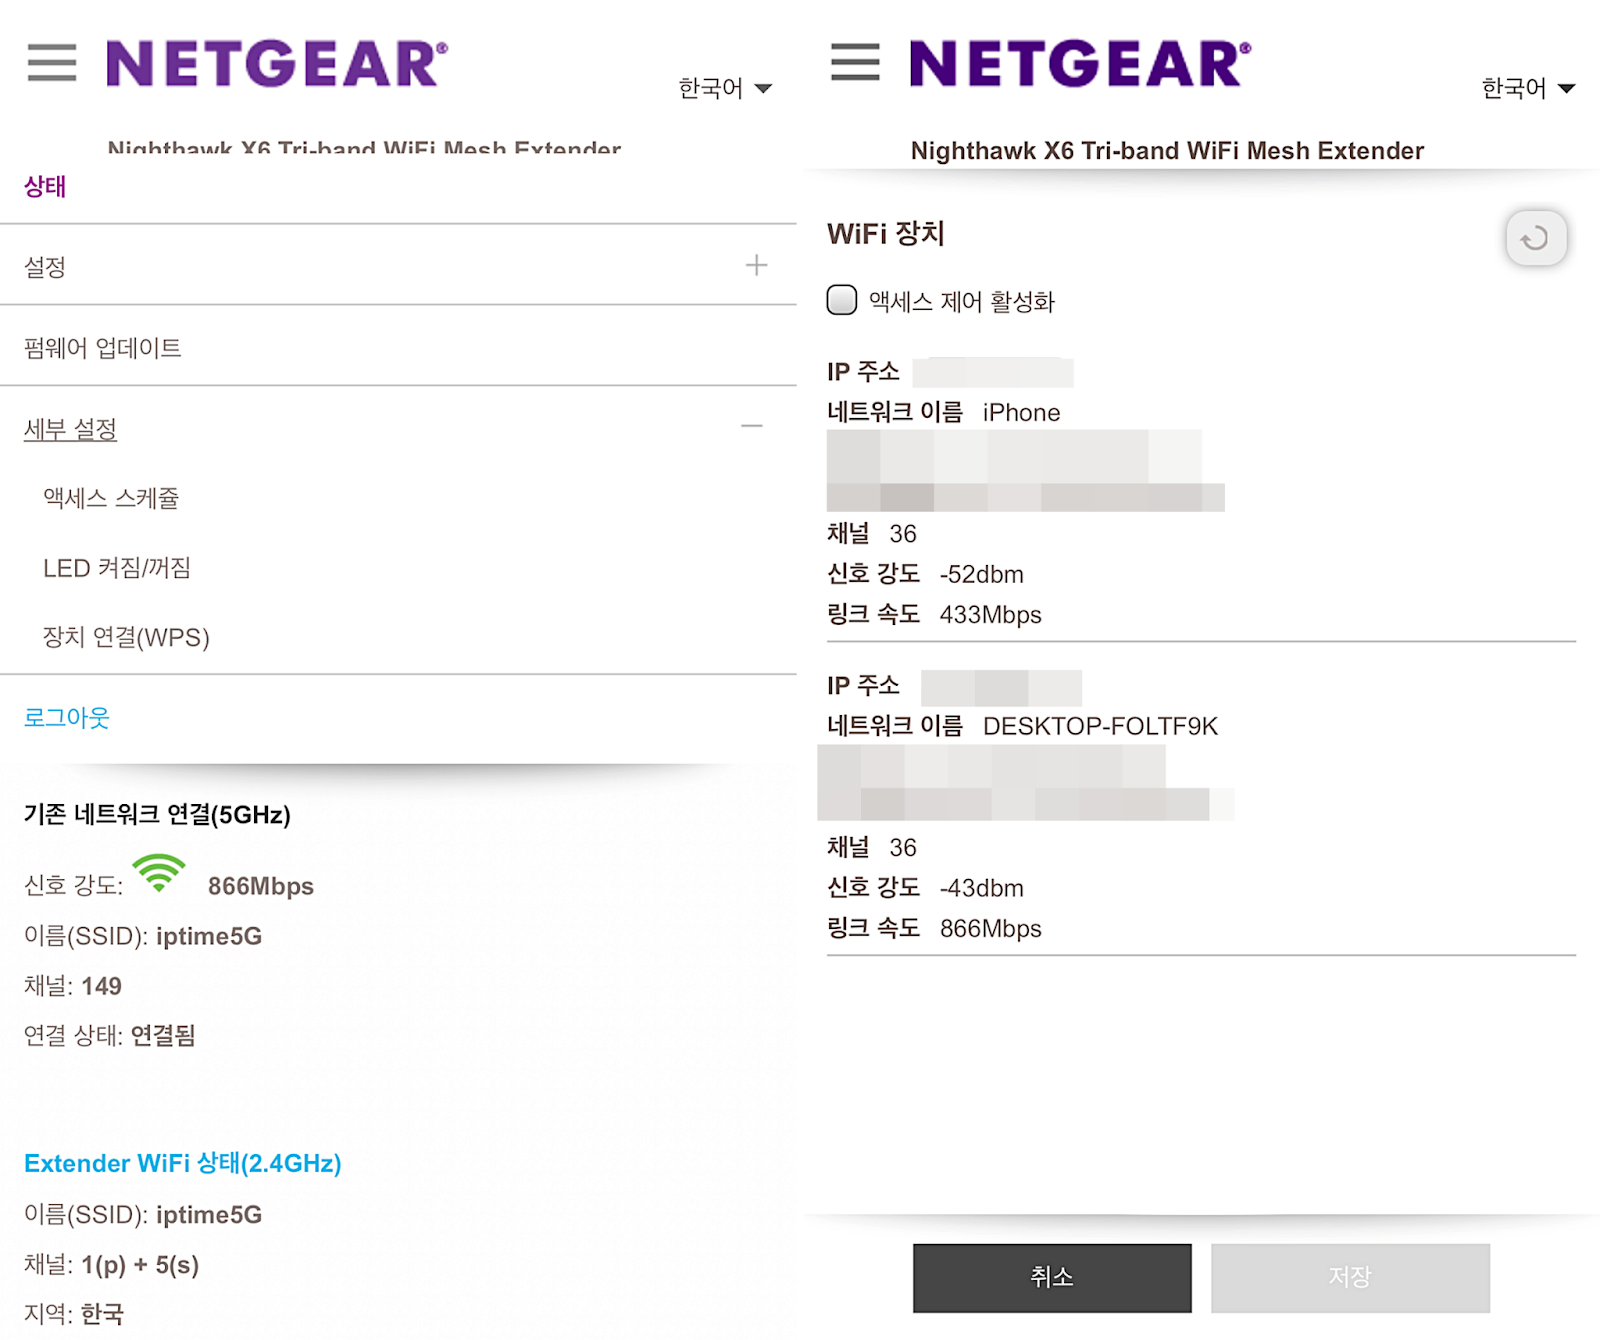
Task: Open the left panel hamburger menu
Action: pos(52,62)
